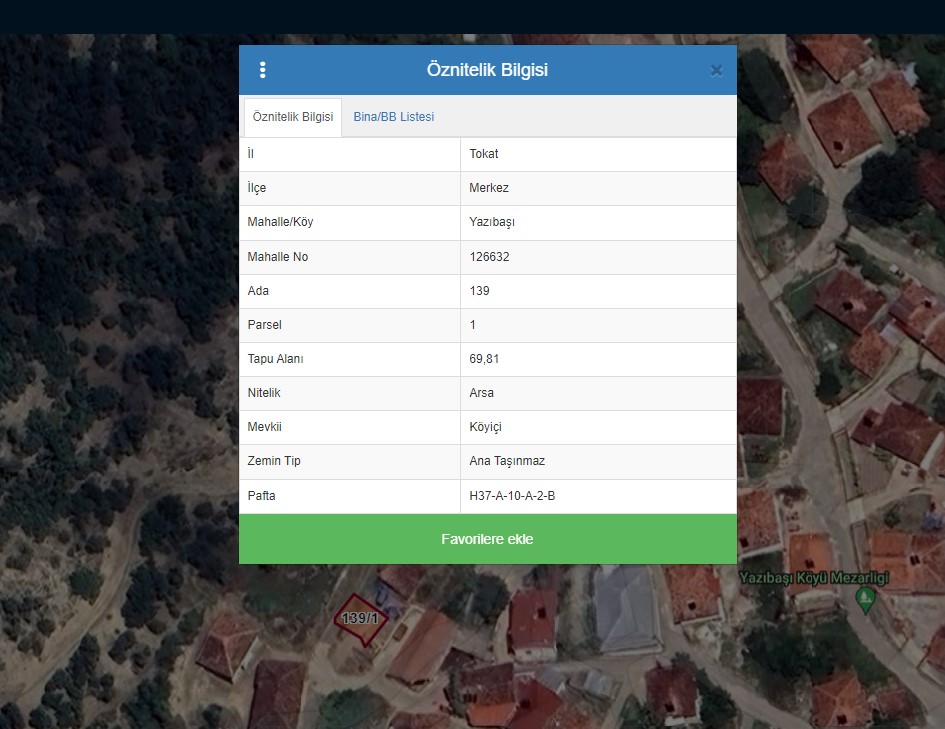Open the three-dot menu in dialog header
The width and height of the screenshot is (945, 729).
[262, 70]
